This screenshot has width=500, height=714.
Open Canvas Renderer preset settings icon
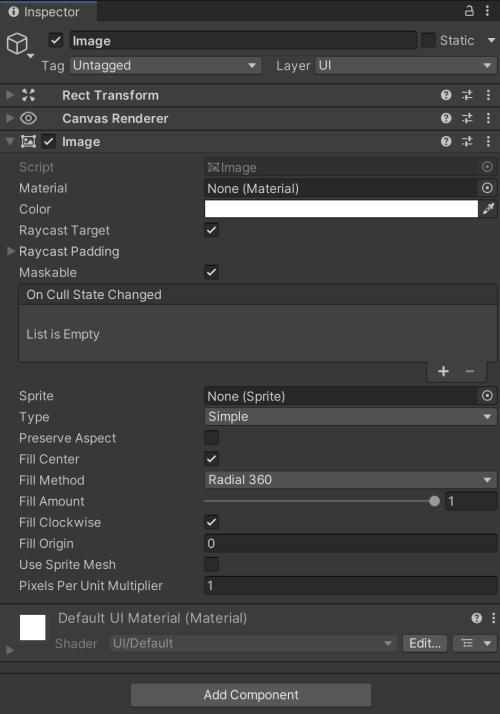pyautogui.click(x=467, y=118)
